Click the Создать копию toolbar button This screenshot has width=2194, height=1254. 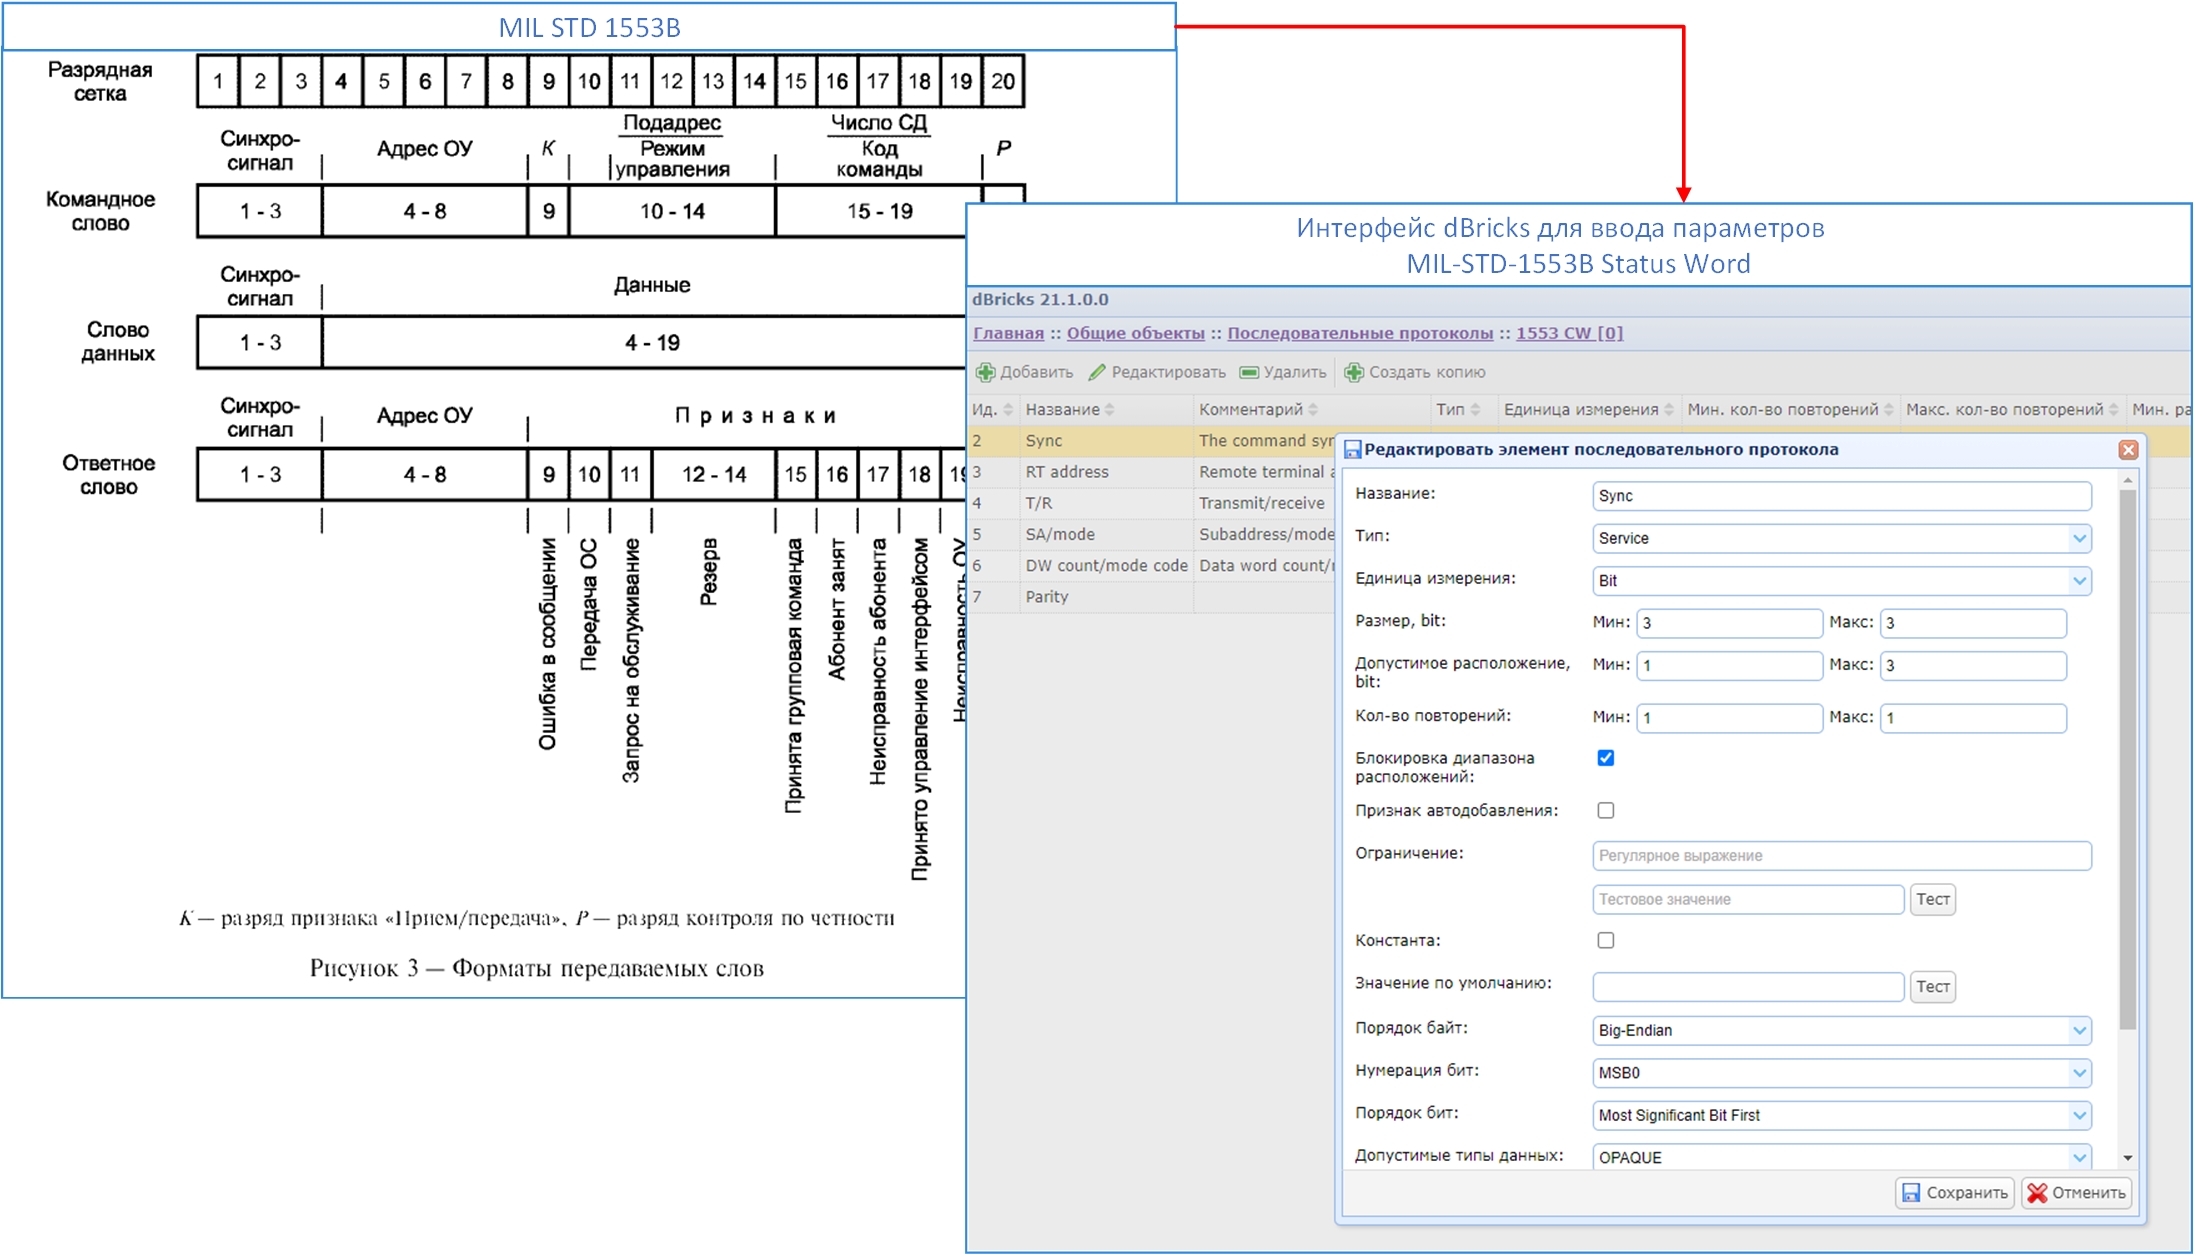point(1415,373)
